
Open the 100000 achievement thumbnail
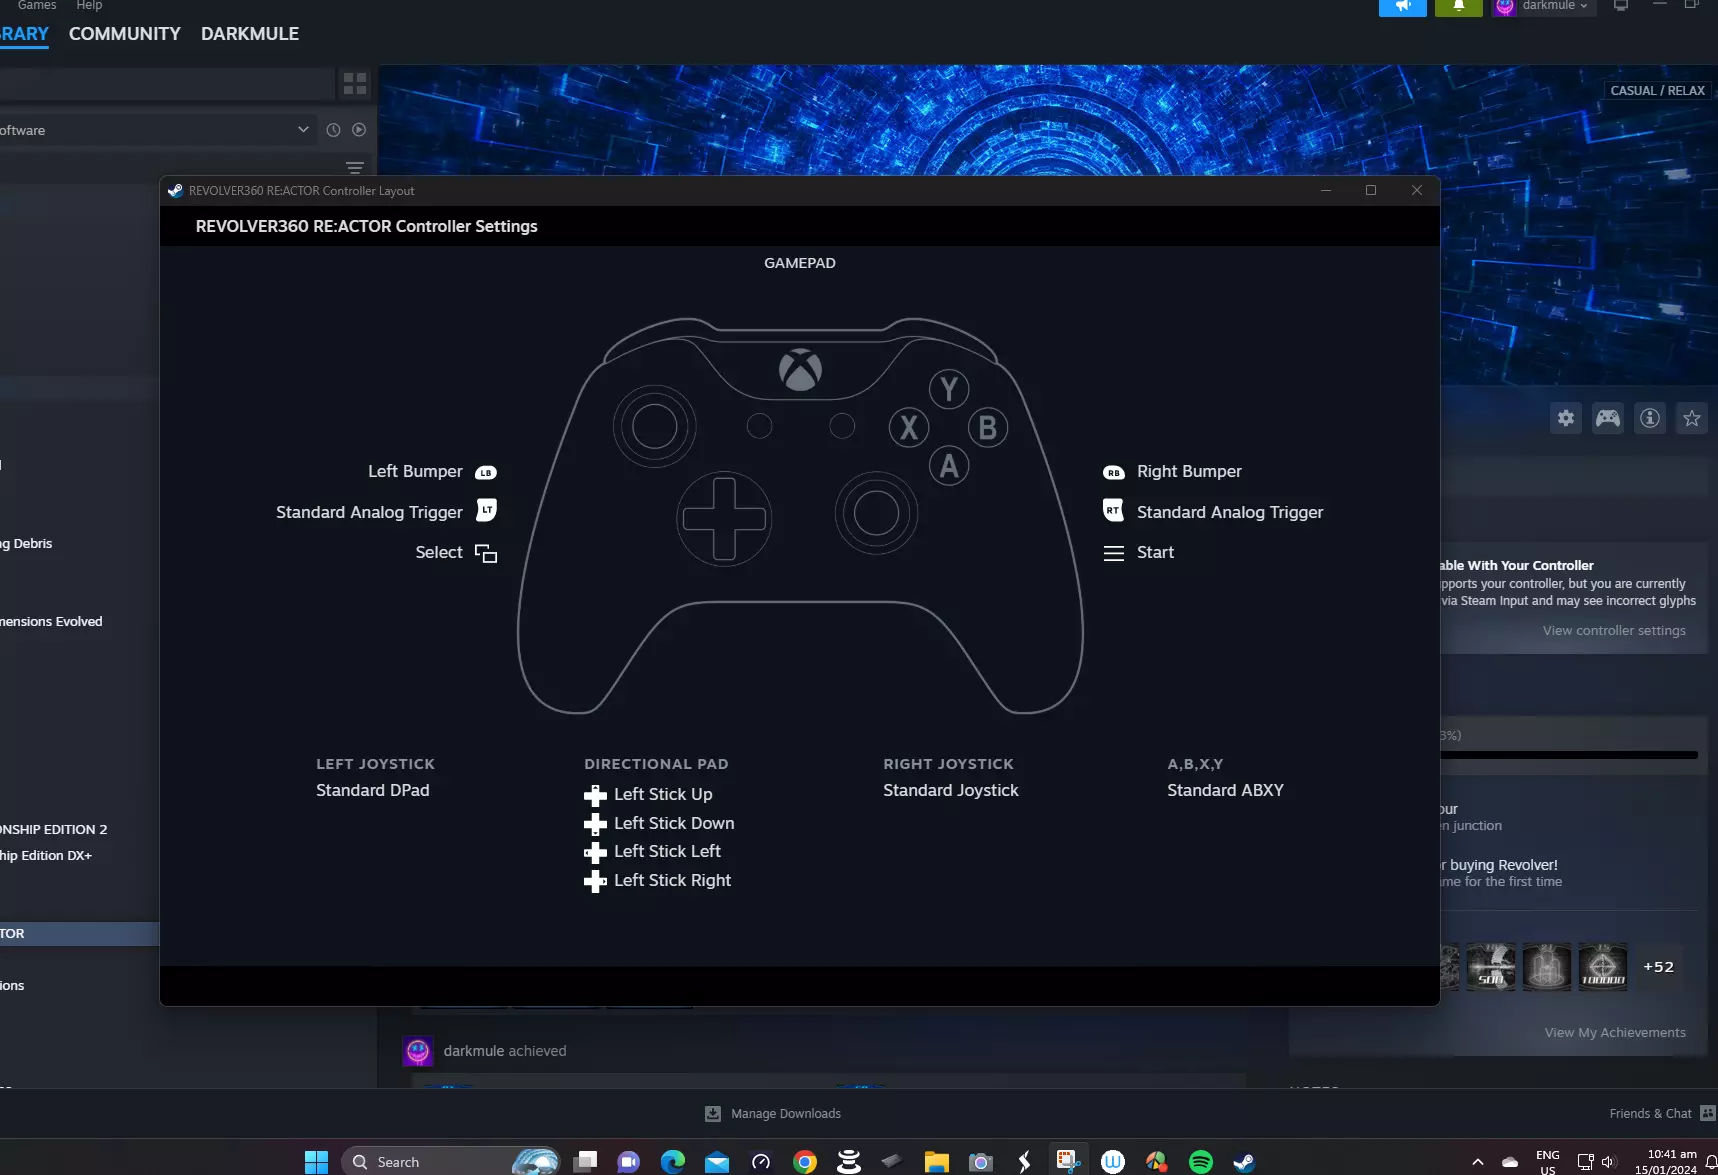tap(1603, 967)
